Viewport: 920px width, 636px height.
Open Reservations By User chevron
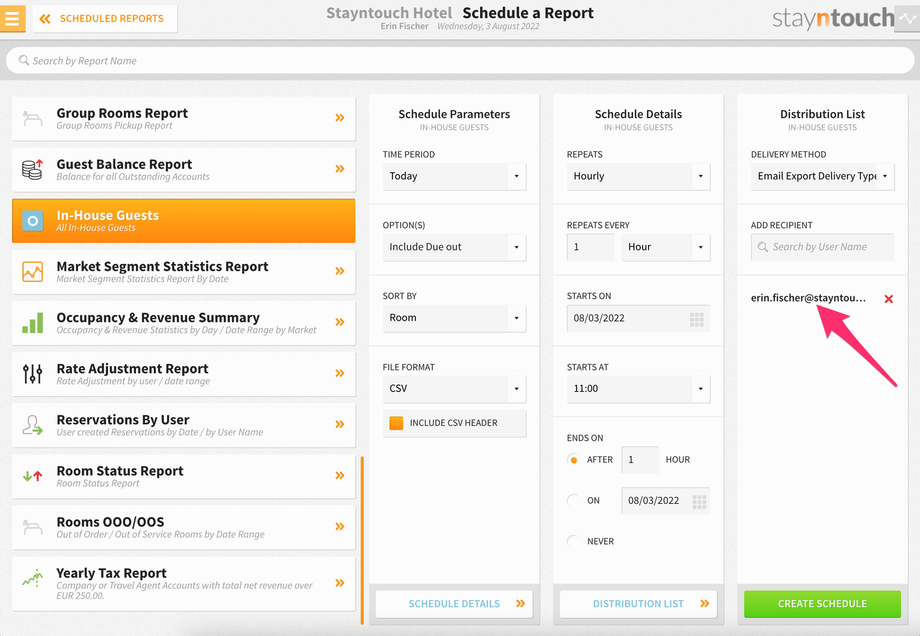pyautogui.click(x=340, y=424)
